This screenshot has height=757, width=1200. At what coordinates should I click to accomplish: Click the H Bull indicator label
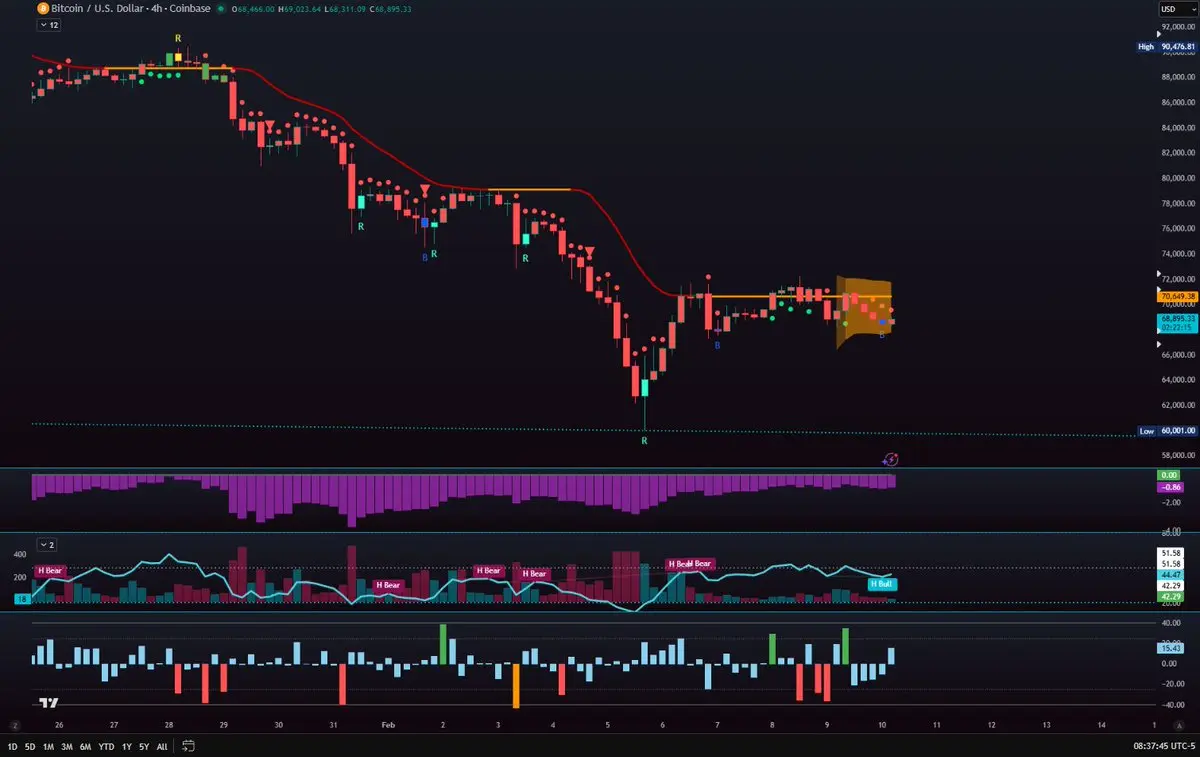pyautogui.click(x=882, y=583)
